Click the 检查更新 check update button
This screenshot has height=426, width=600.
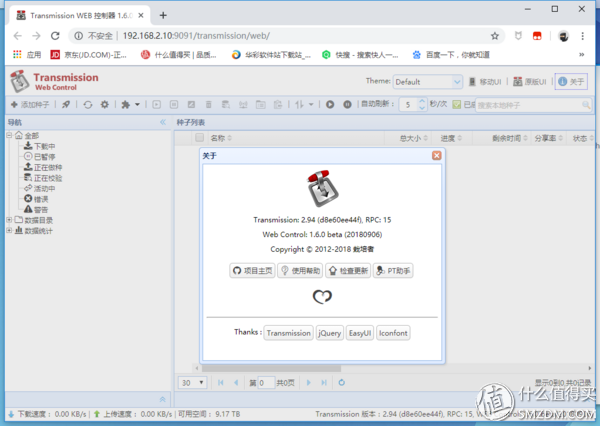click(348, 271)
